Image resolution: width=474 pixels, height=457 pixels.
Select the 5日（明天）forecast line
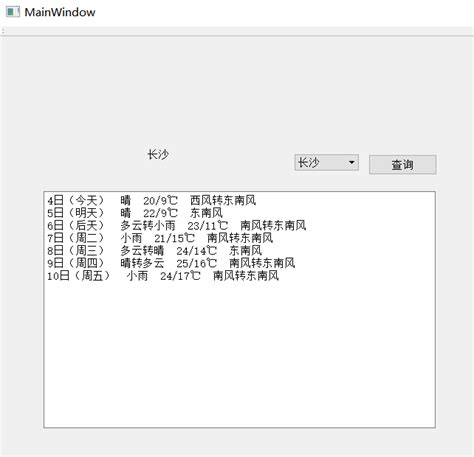[135, 213]
